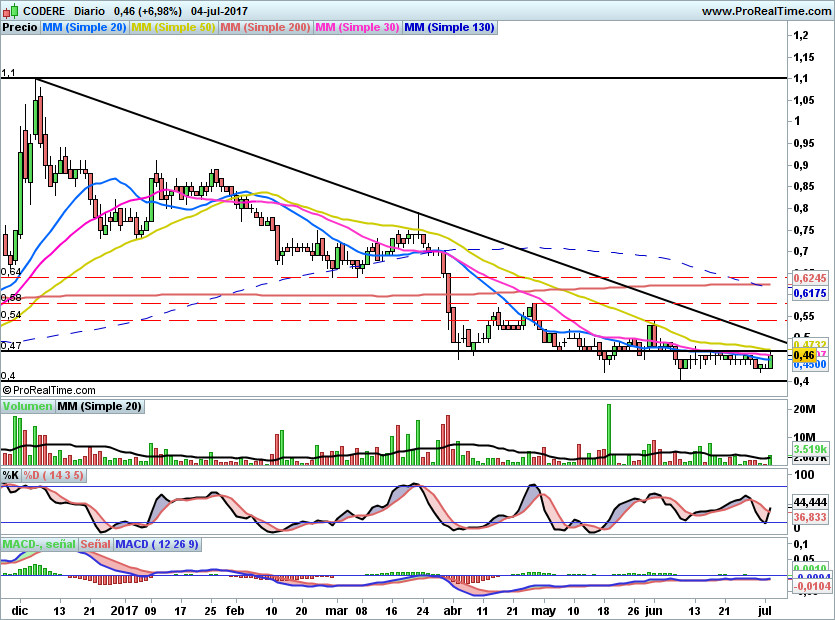Click the green 3.519k volume value tag

point(808,451)
